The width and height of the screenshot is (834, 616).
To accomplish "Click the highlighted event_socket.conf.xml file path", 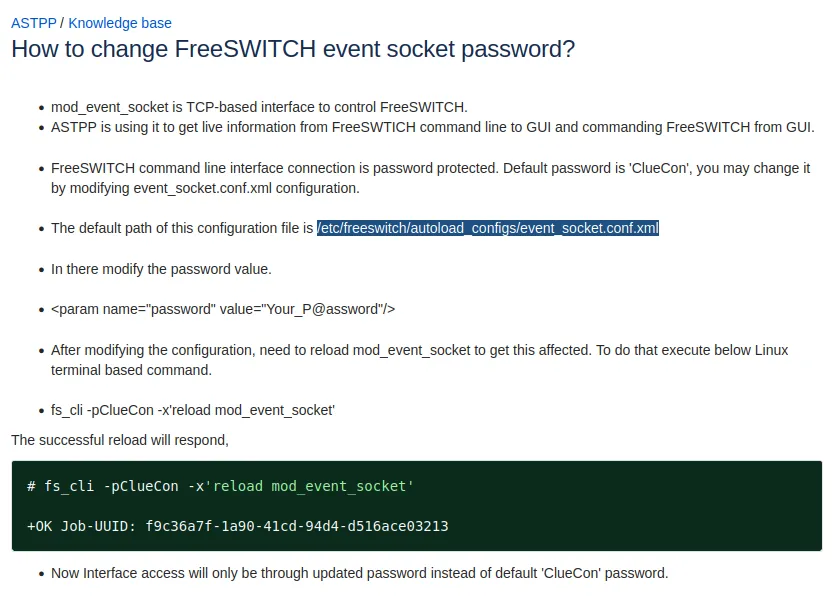I will pyautogui.click(x=488, y=229).
